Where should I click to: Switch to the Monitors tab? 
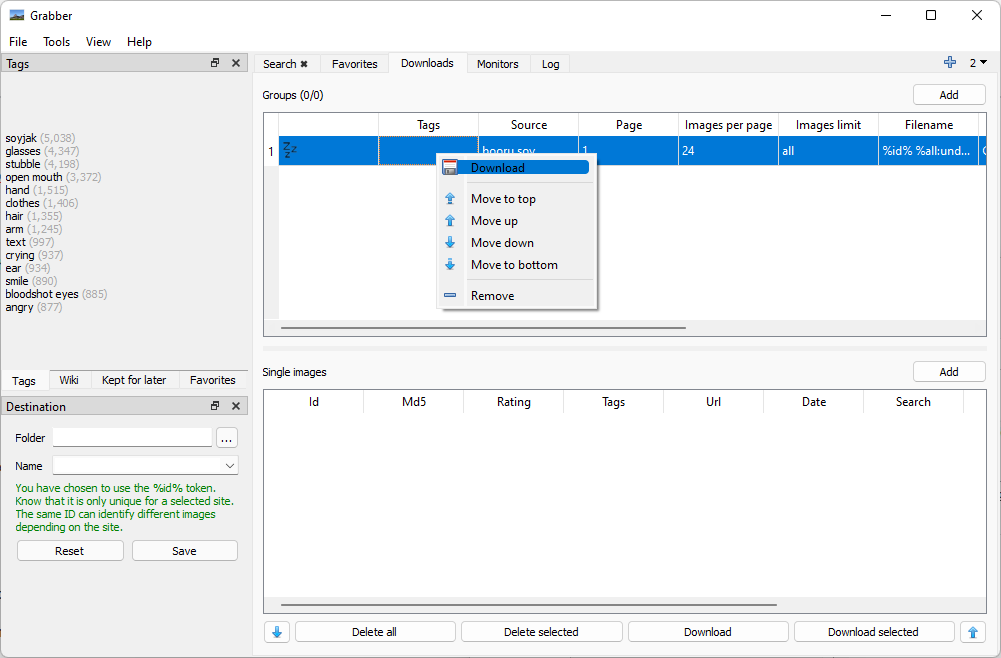click(497, 64)
